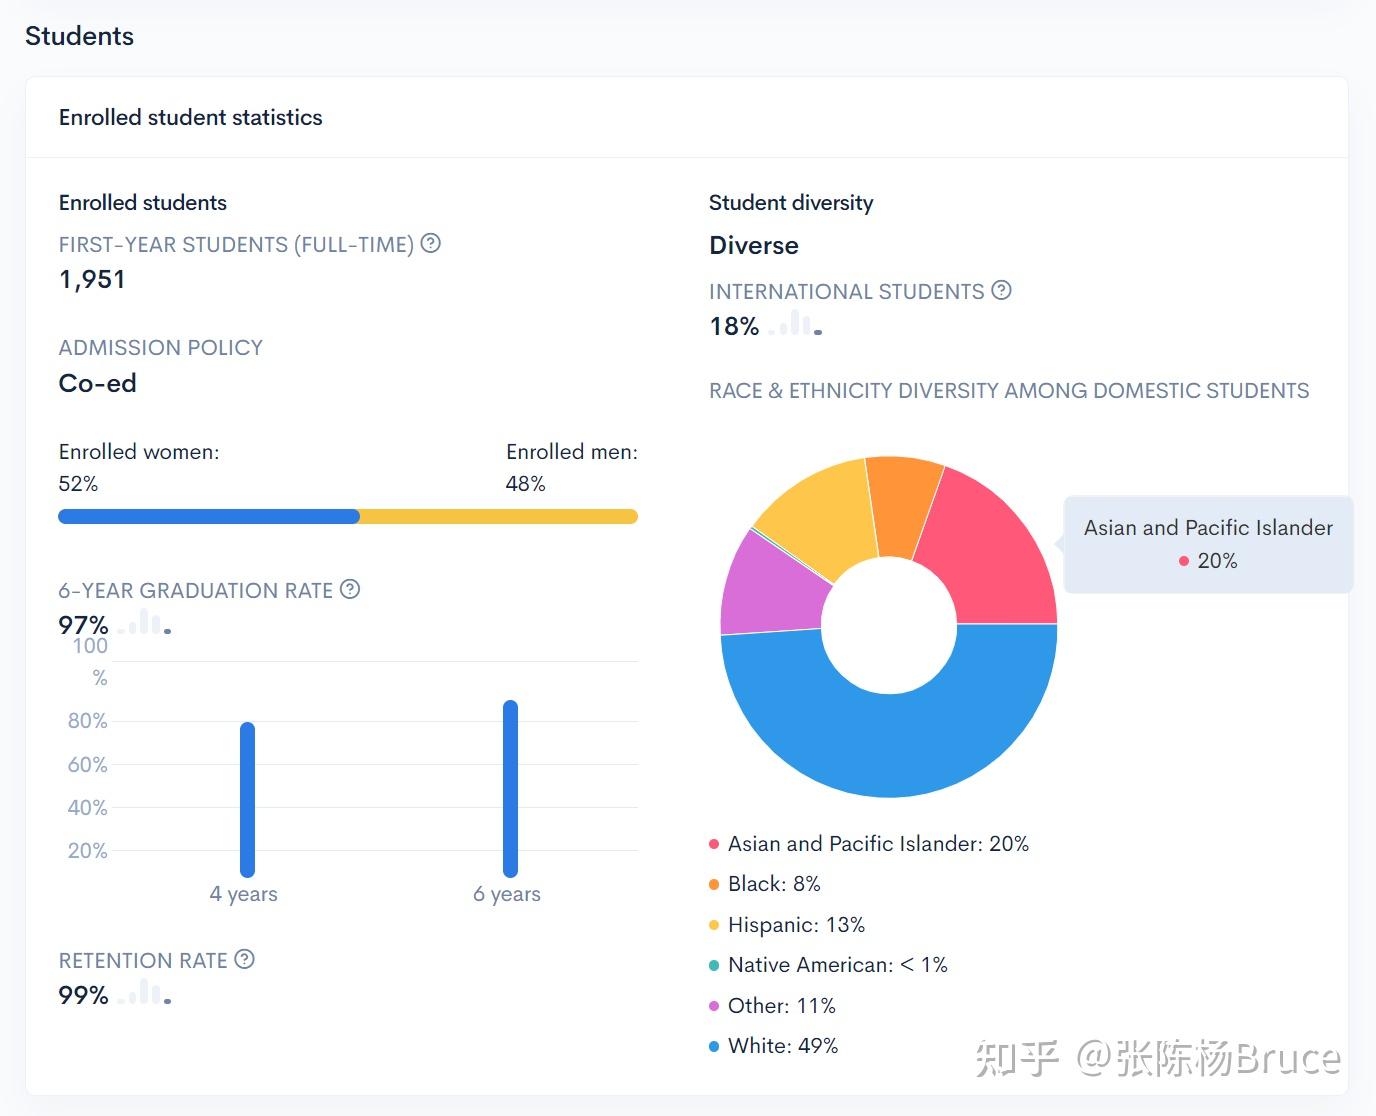Click the help icon next to INTERNATIONAL STUDENTS

(1002, 290)
